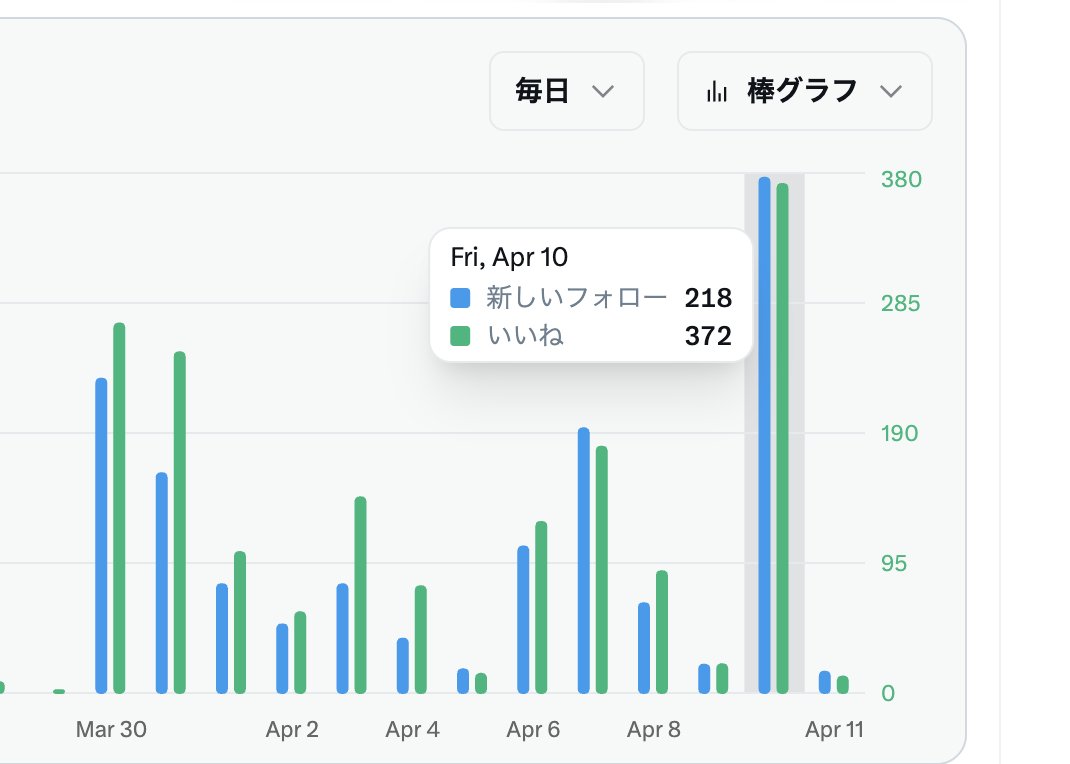Click the Mar 30 axis label

click(x=111, y=729)
